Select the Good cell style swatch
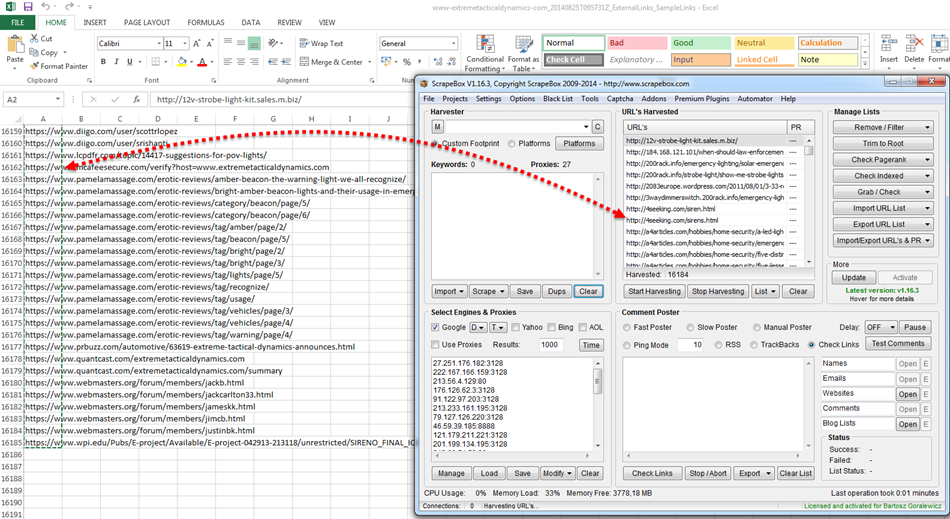Viewport: 950px width, 519px height. coord(700,43)
